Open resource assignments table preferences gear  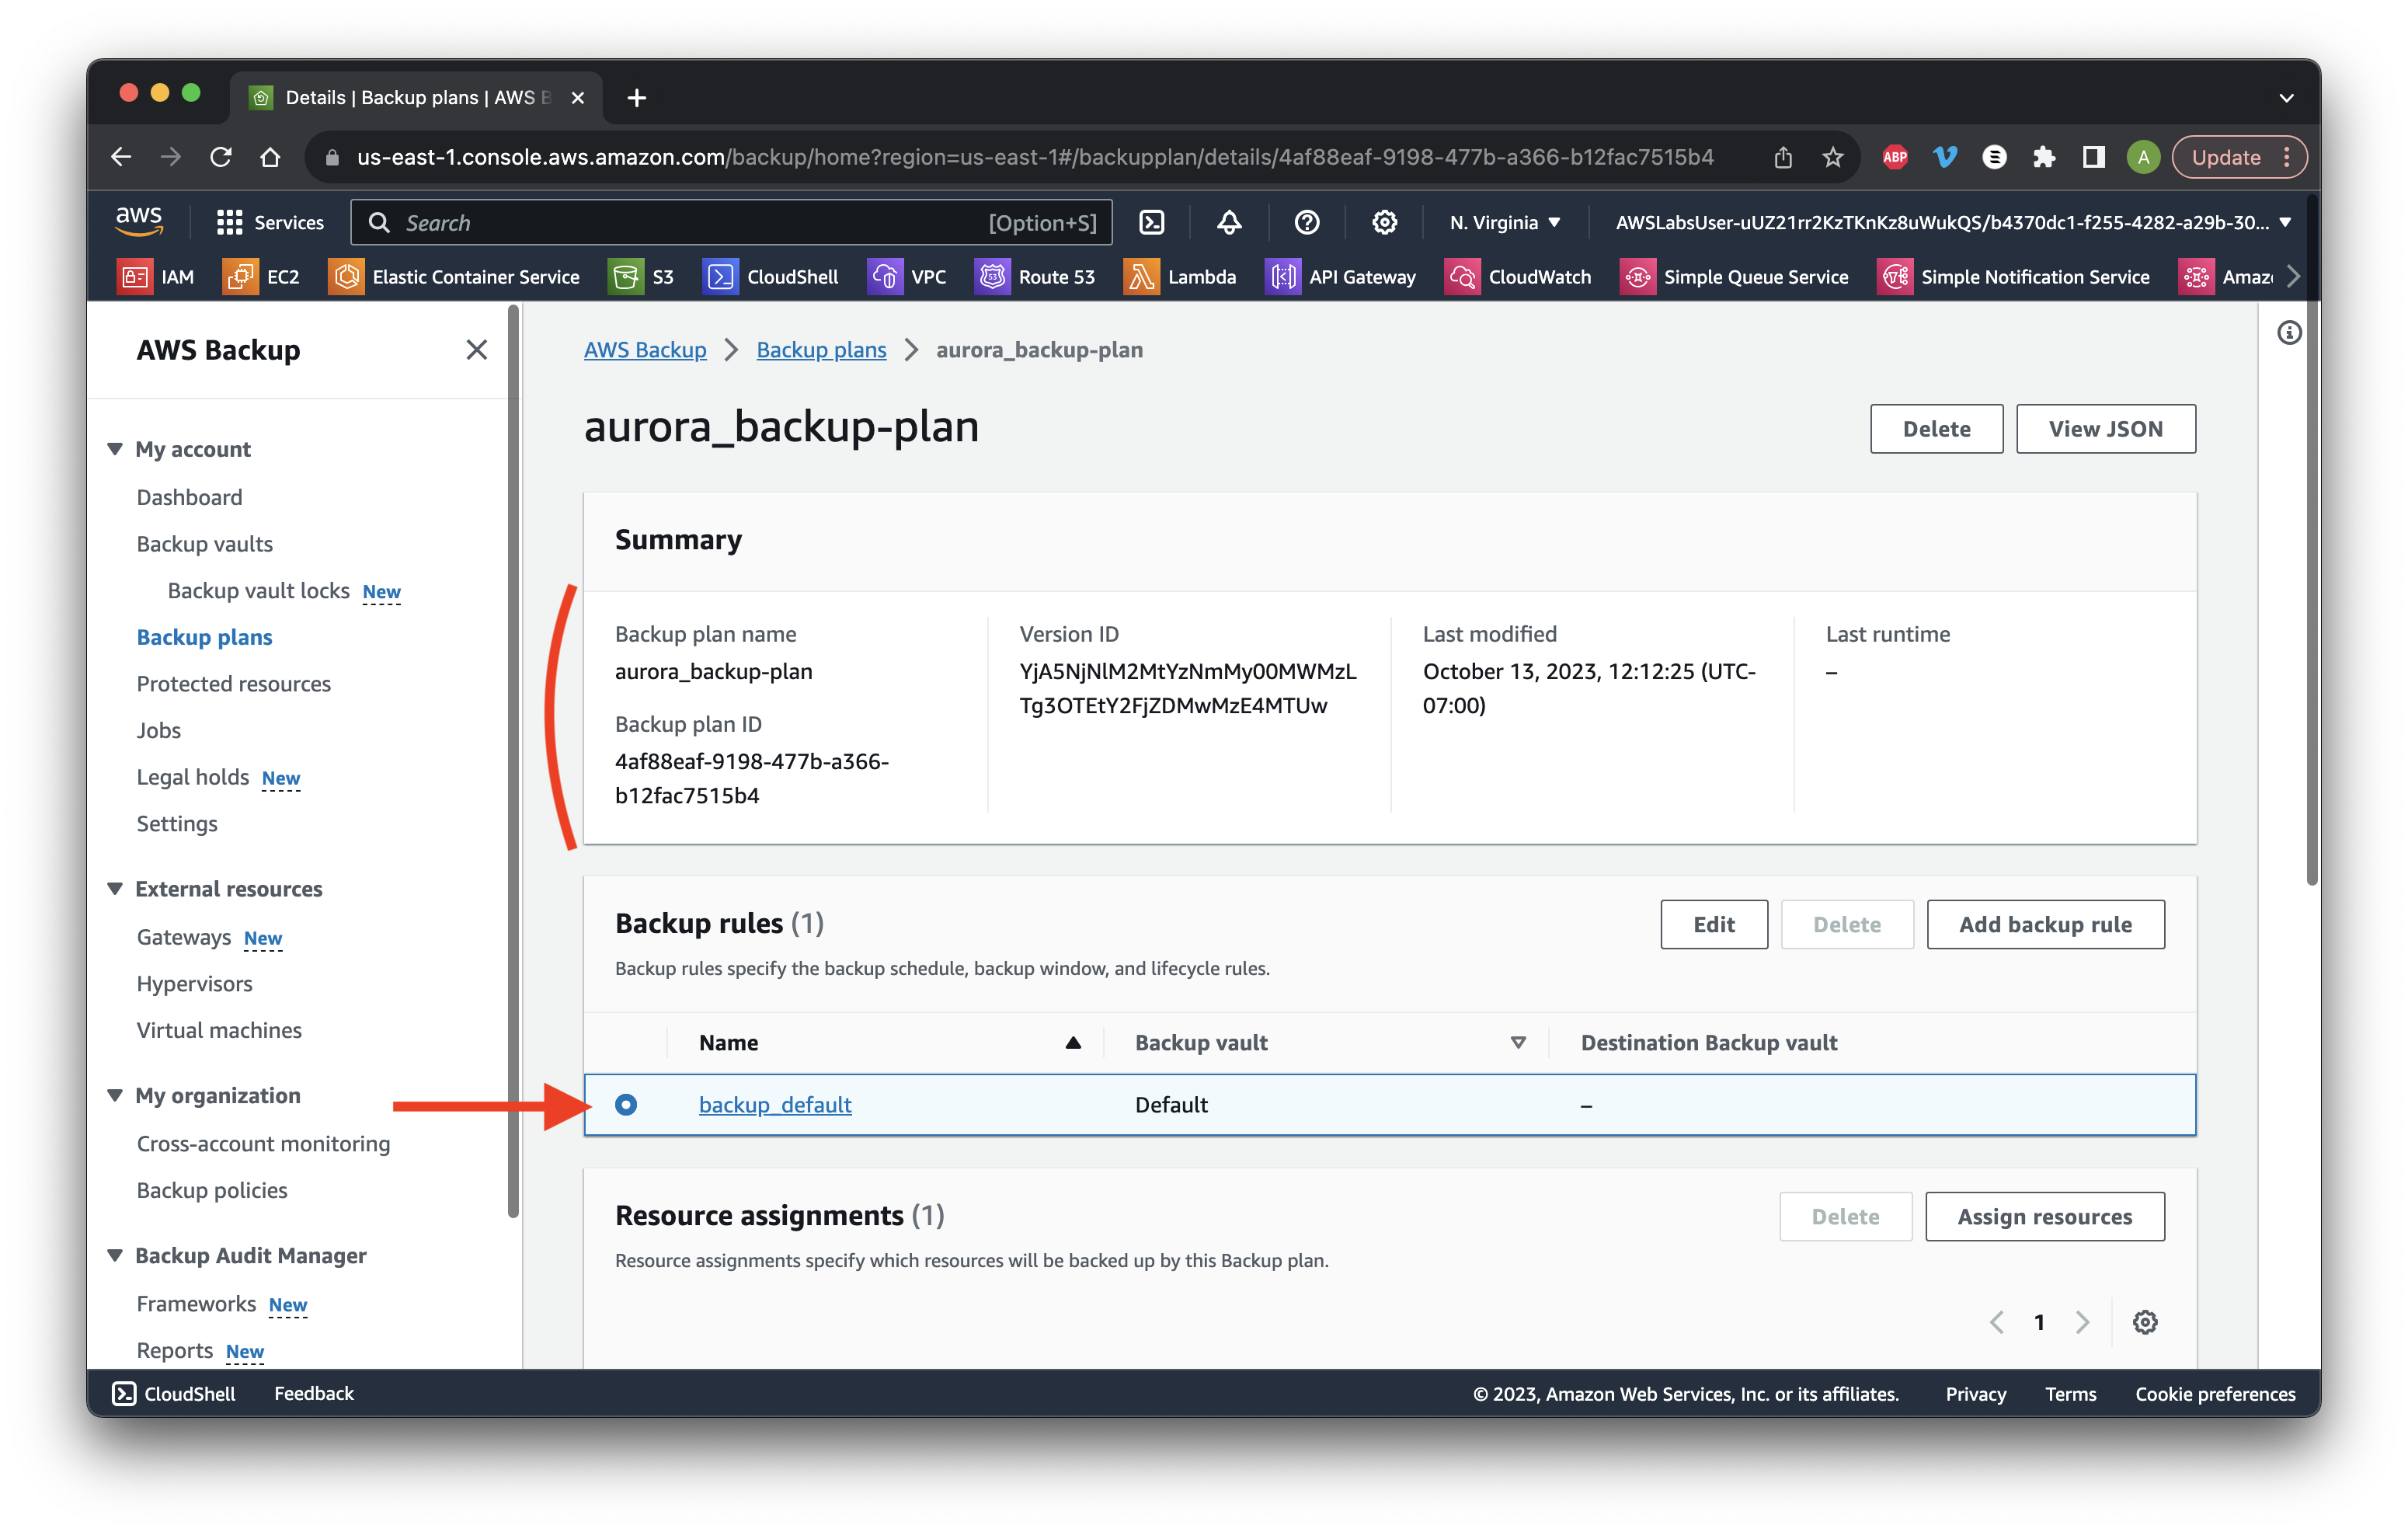click(2144, 1322)
